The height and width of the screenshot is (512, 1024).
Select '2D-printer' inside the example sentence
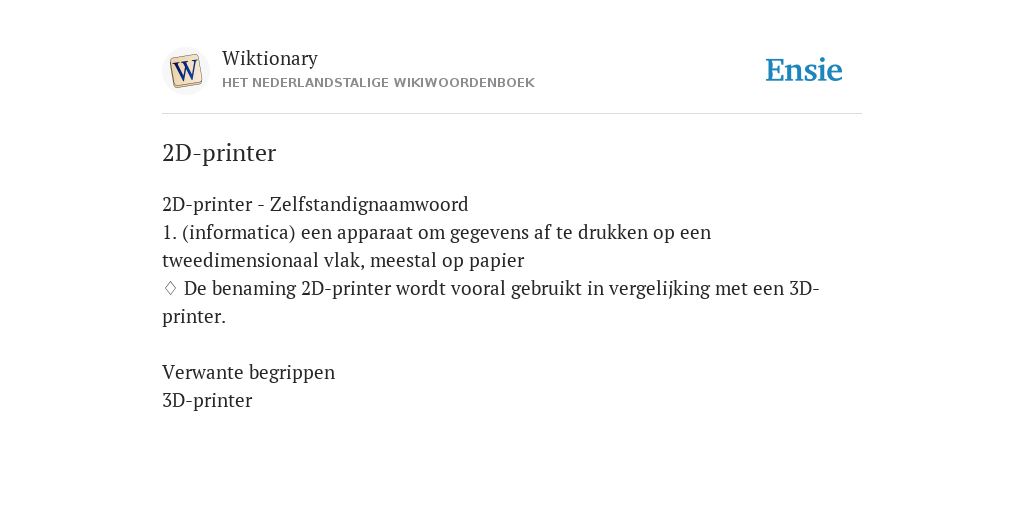point(346,289)
